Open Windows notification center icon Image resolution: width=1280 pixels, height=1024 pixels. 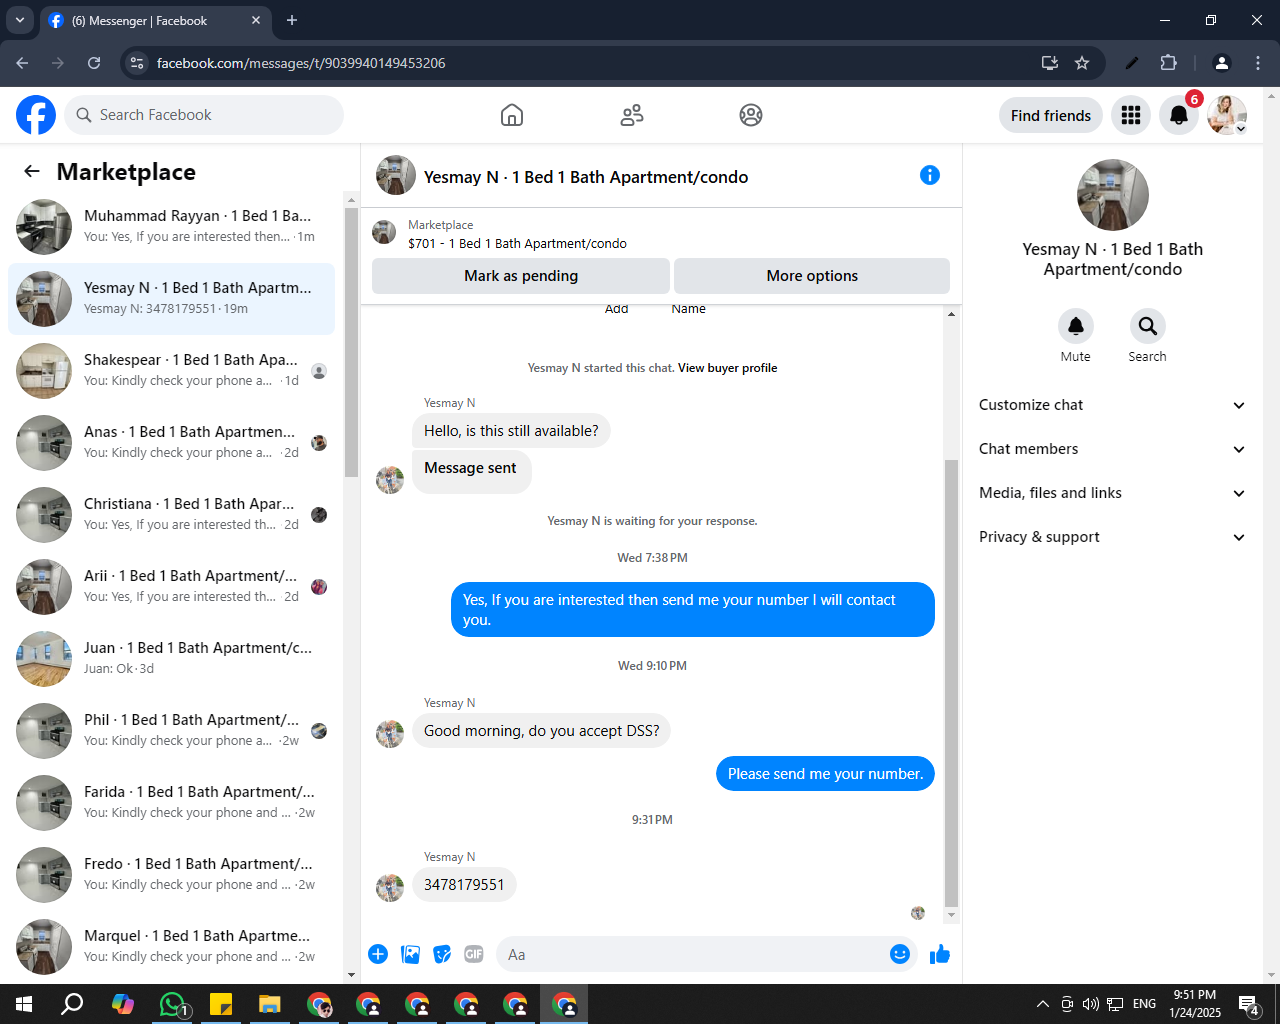(1248, 1004)
